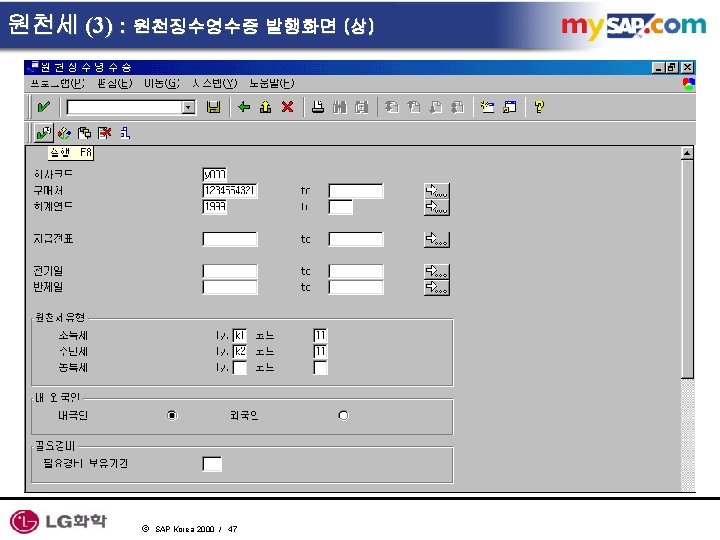Image resolution: width=720 pixels, height=540 pixels.
Task: Open multiple selection for 반제일 row
Action: click(437, 287)
